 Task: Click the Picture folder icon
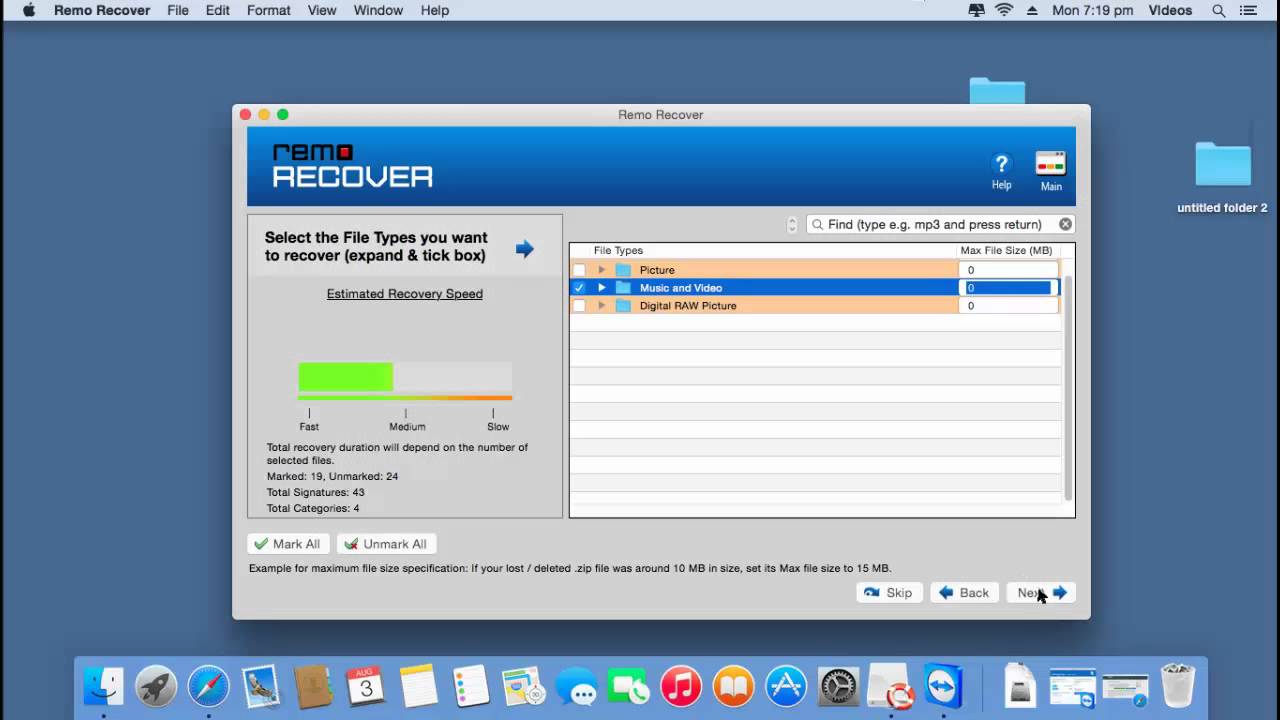click(624, 270)
